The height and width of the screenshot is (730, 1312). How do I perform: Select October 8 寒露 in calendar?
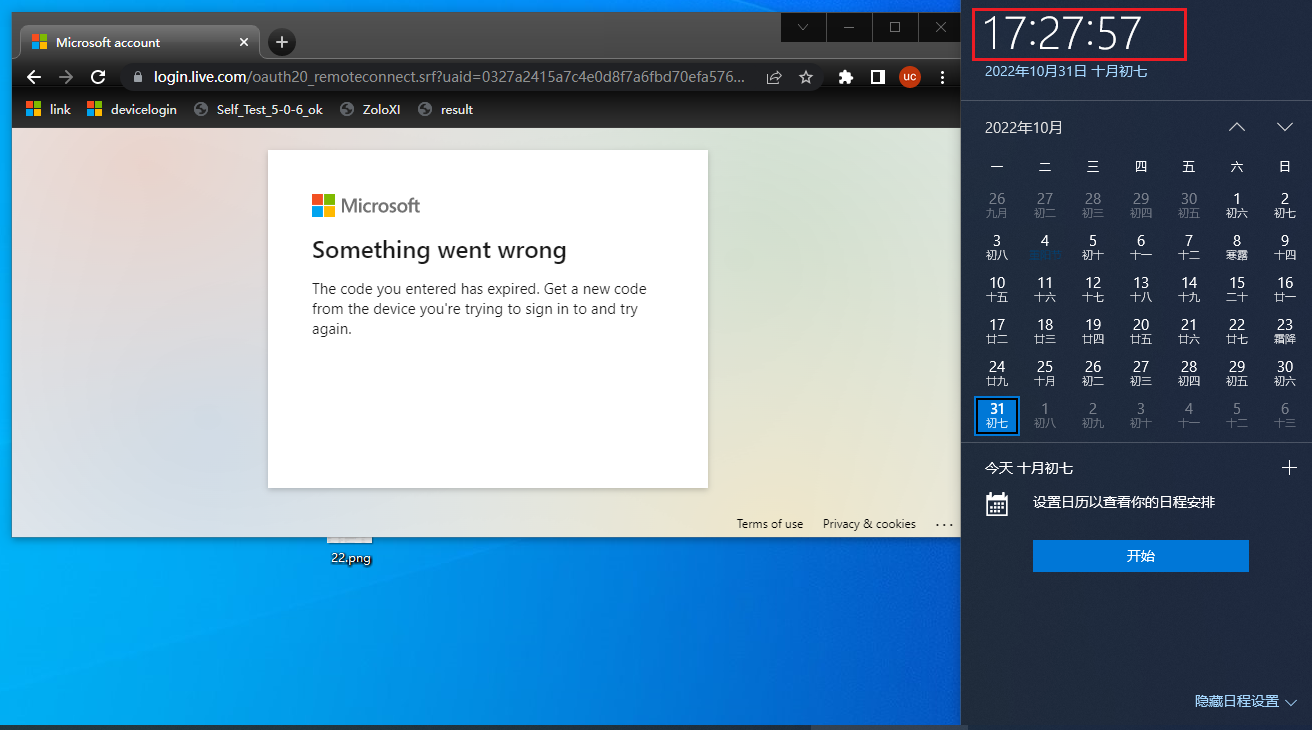point(1237,247)
